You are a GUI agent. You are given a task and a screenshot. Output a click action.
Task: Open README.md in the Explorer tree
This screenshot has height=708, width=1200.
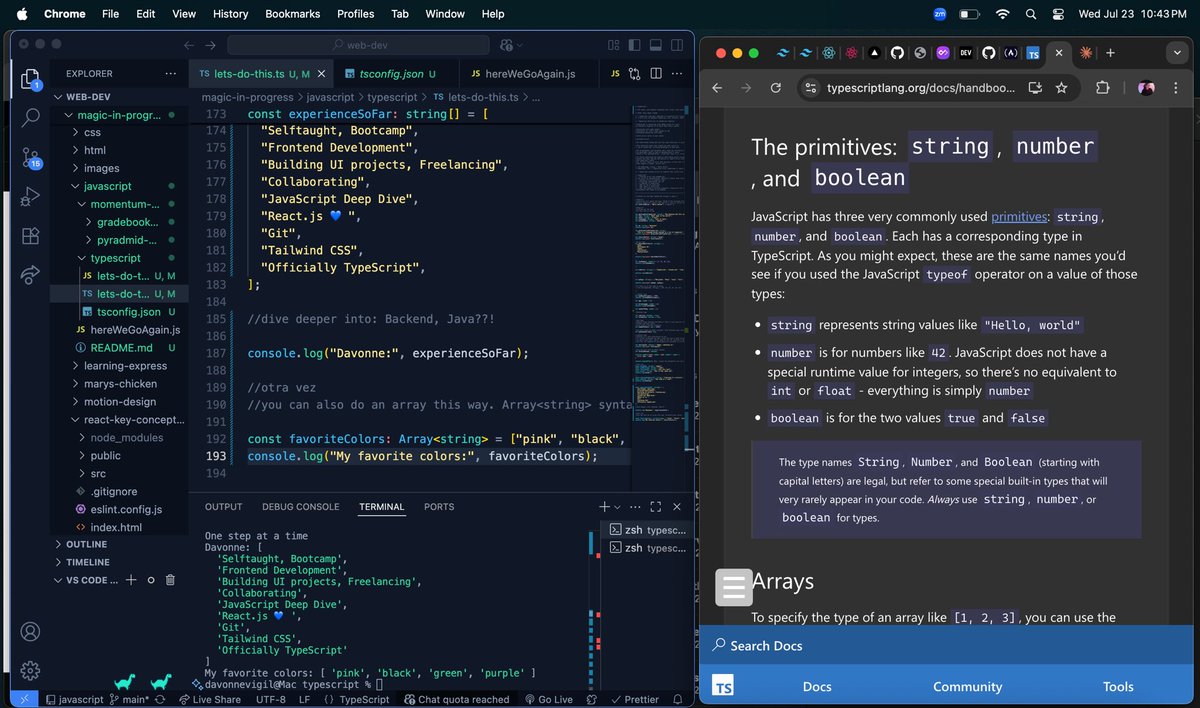(121, 348)
